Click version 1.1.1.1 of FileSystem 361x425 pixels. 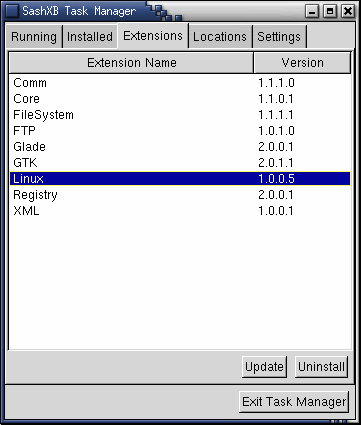[276, 115]
